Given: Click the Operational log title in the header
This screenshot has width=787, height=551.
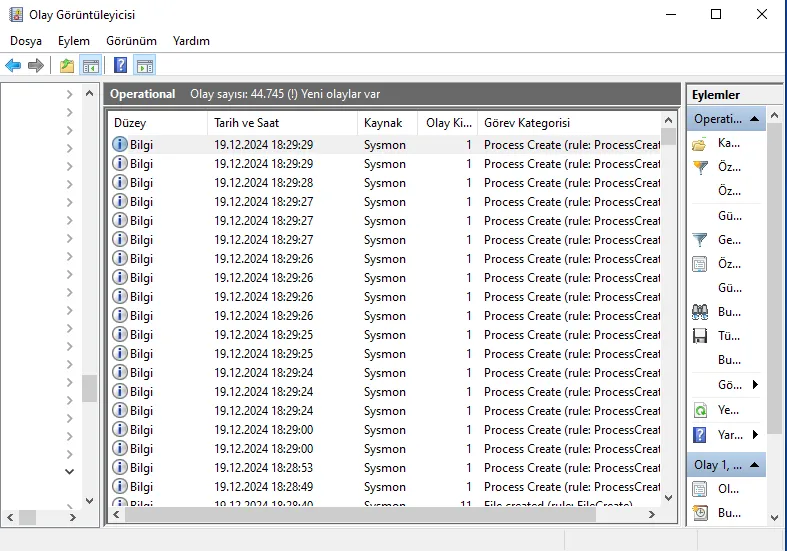Looking at the screenshot, I should (x=143, y=94).
